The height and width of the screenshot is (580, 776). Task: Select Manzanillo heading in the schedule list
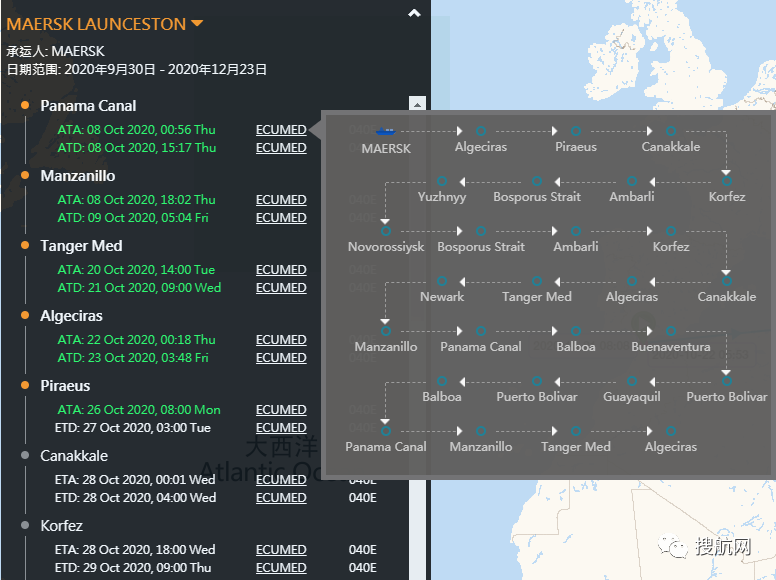[x=78, y=176]
